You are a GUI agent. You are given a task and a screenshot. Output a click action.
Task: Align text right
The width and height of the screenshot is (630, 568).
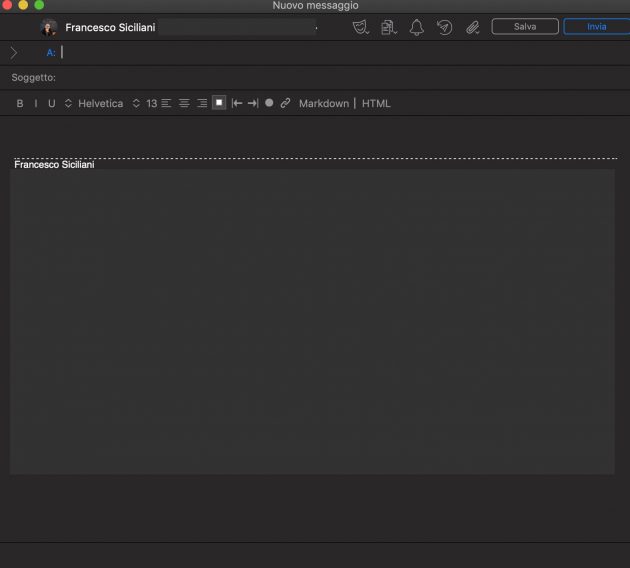click(202, 104)
